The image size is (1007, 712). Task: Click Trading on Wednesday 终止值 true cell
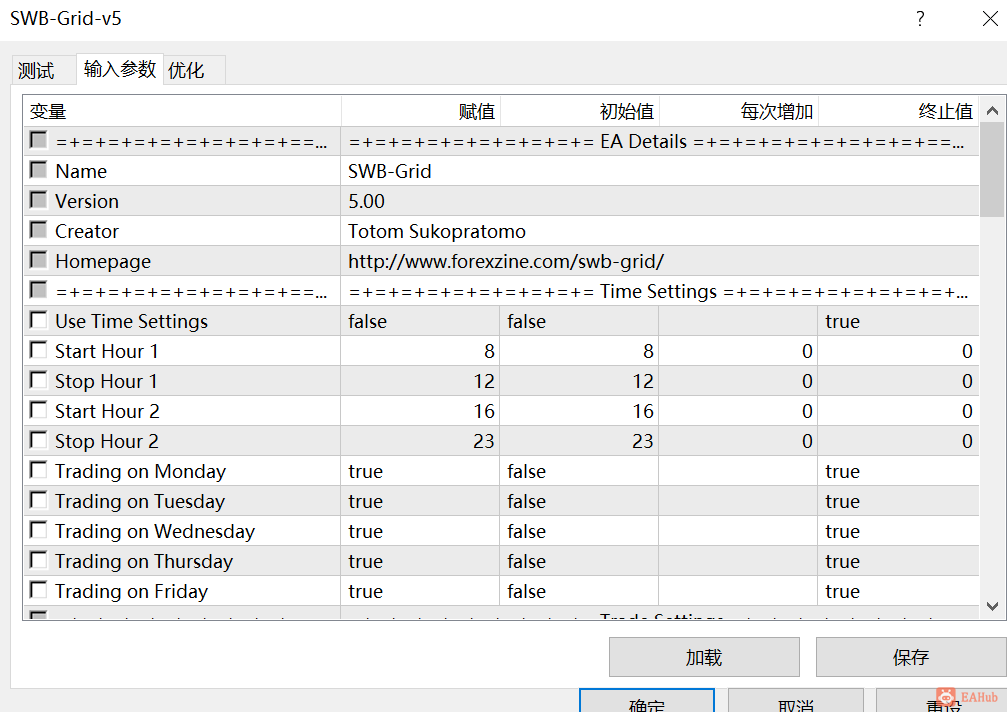[898, 531]
